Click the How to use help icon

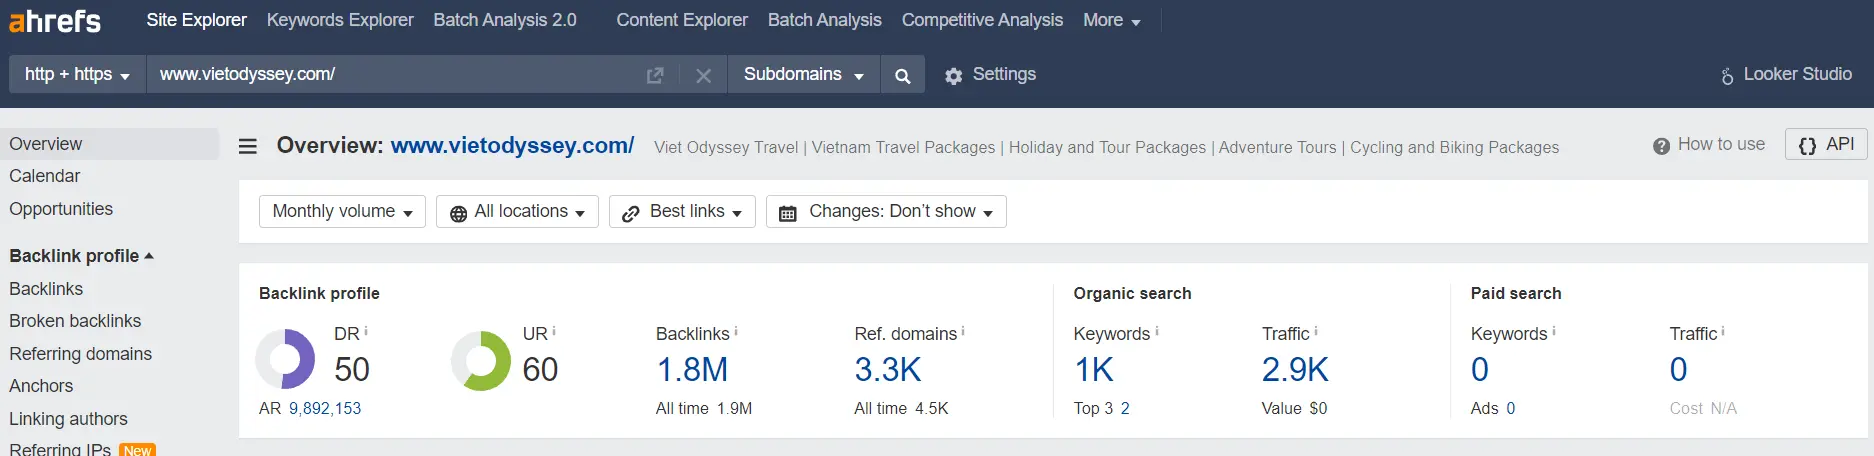coord(1661,146)
